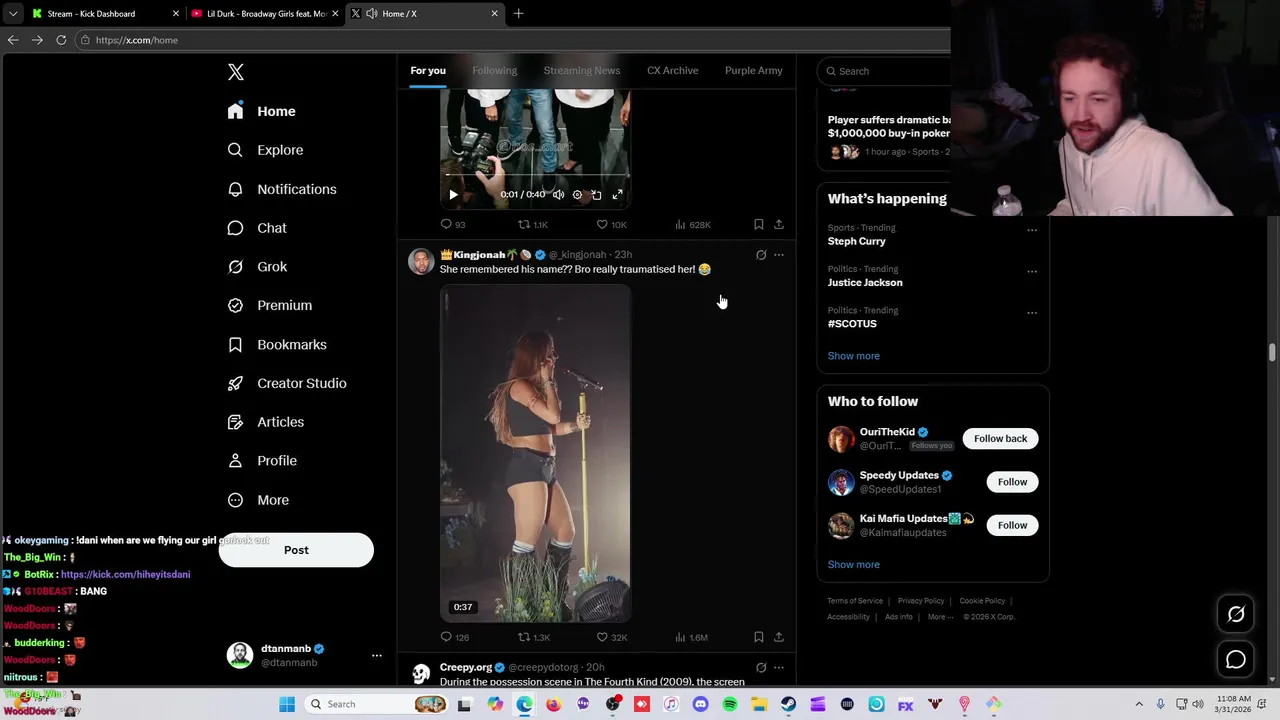Open Profile in the sidebar

click(262, 461)
